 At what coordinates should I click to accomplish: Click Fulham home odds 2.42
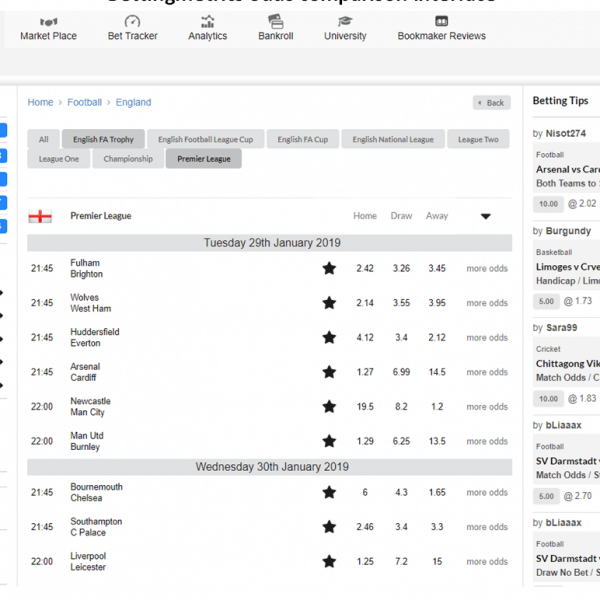click(365, 269)
